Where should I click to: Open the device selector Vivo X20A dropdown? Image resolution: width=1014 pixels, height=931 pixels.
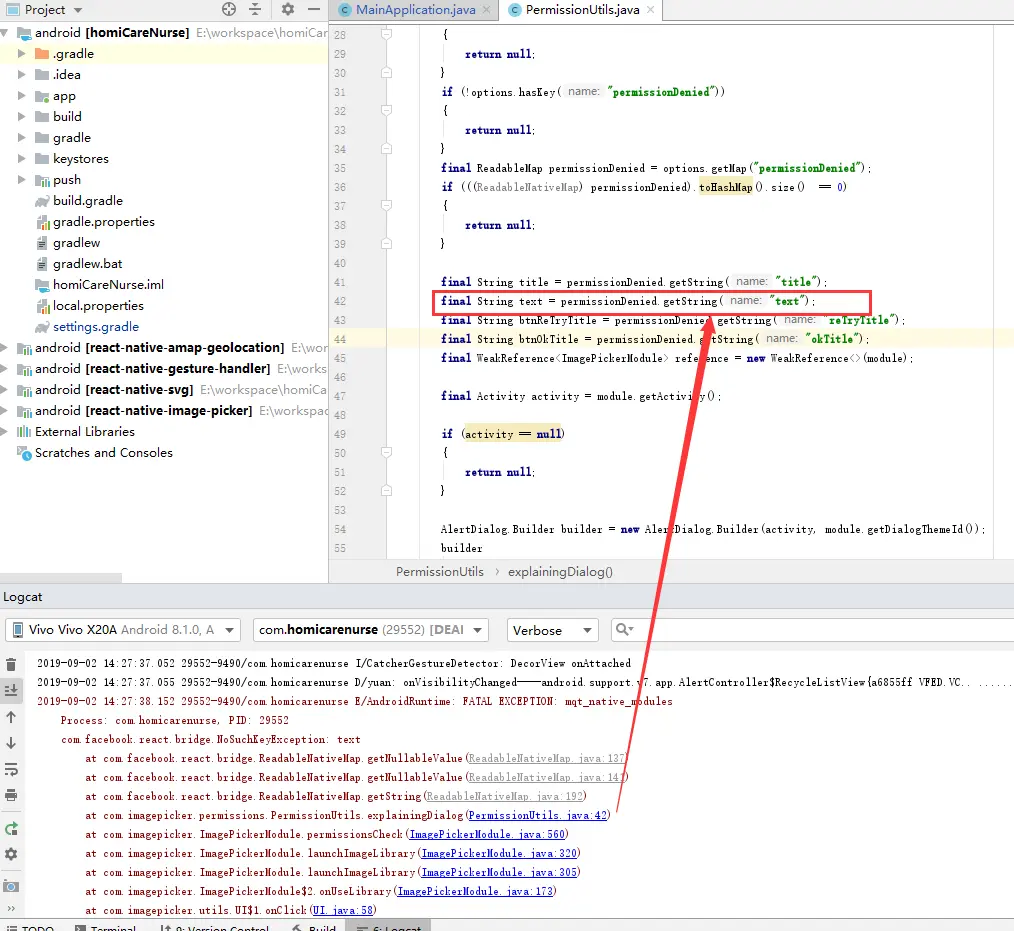click(123, 630)
